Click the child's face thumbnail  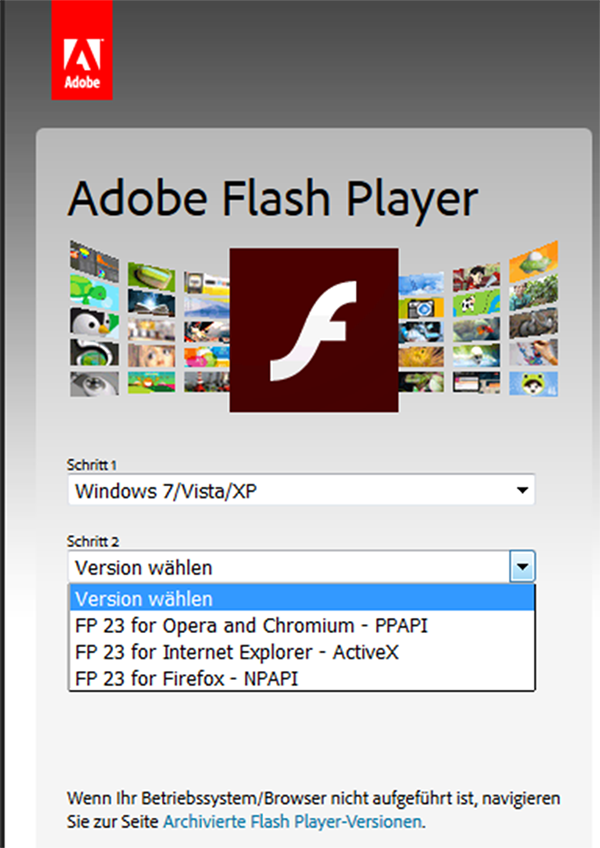151,355
